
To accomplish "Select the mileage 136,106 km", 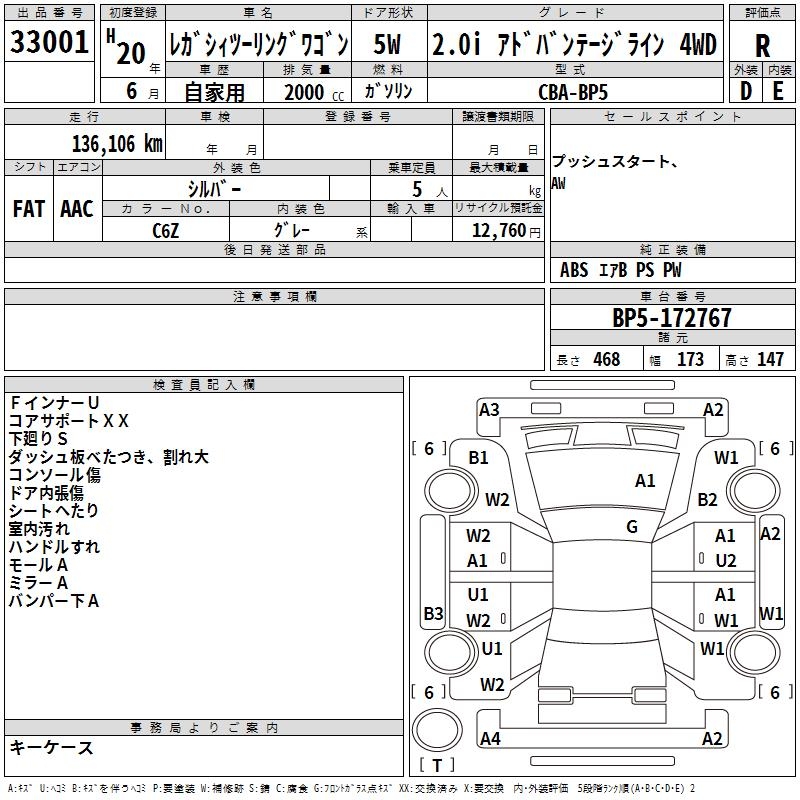I will pyautogui.click(x=117, y=144).
